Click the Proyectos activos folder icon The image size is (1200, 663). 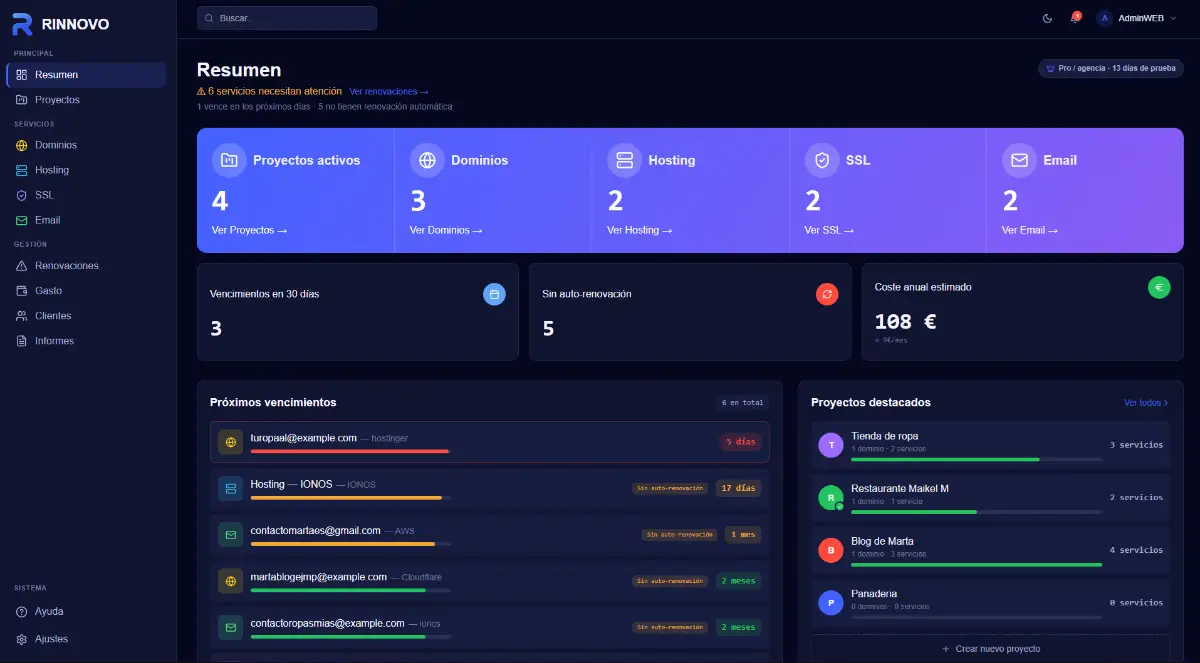(229, 160)
